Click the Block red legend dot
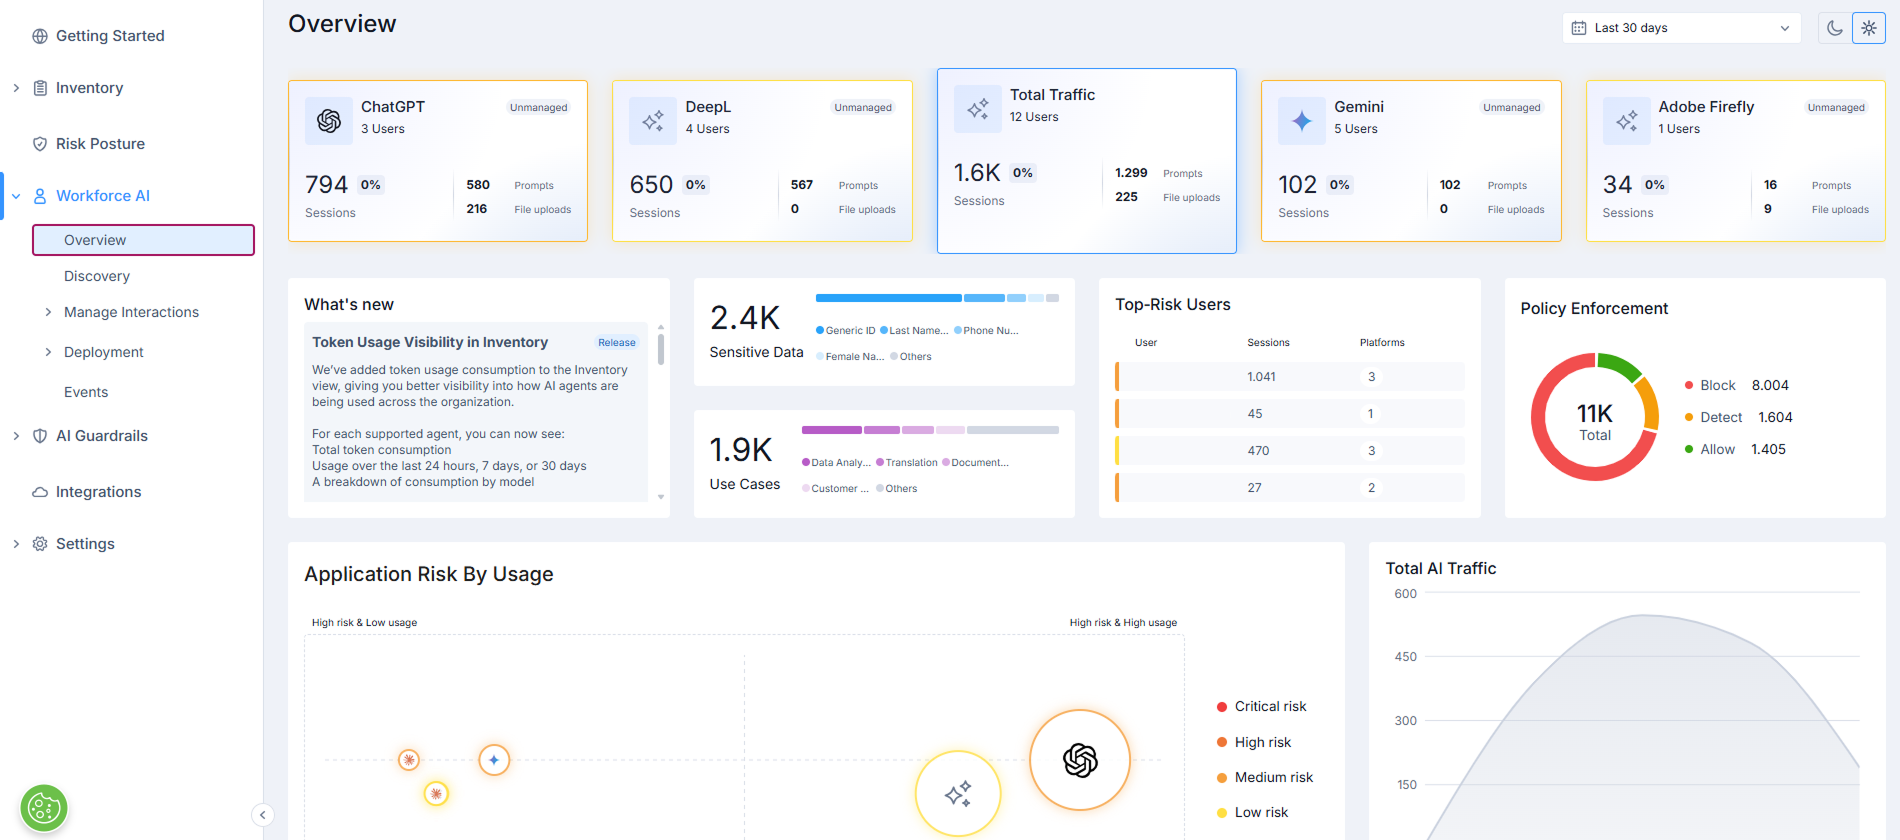Viewport: 1900px width, 840px height. (1689, 385)
